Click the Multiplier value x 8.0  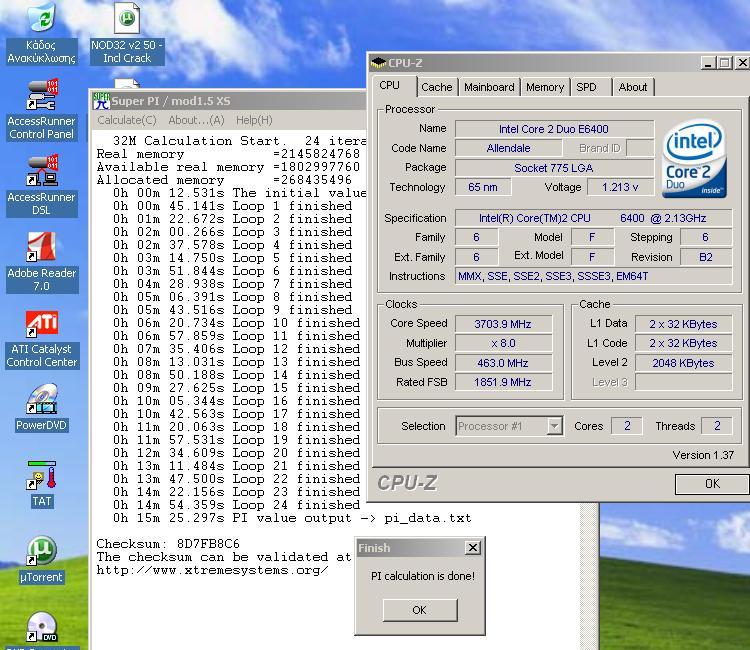[503, 343]
